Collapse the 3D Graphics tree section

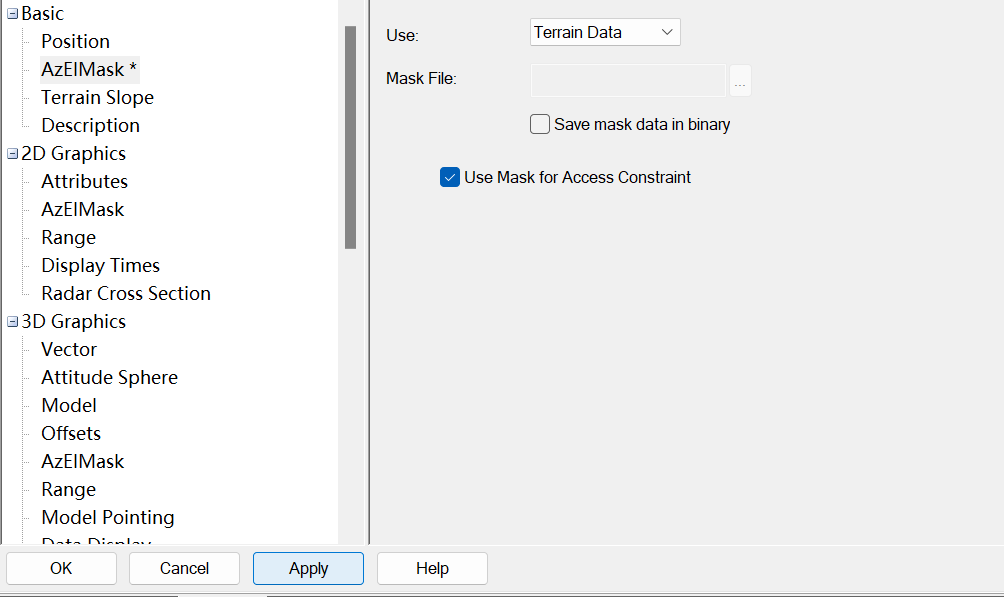(12, 322)
